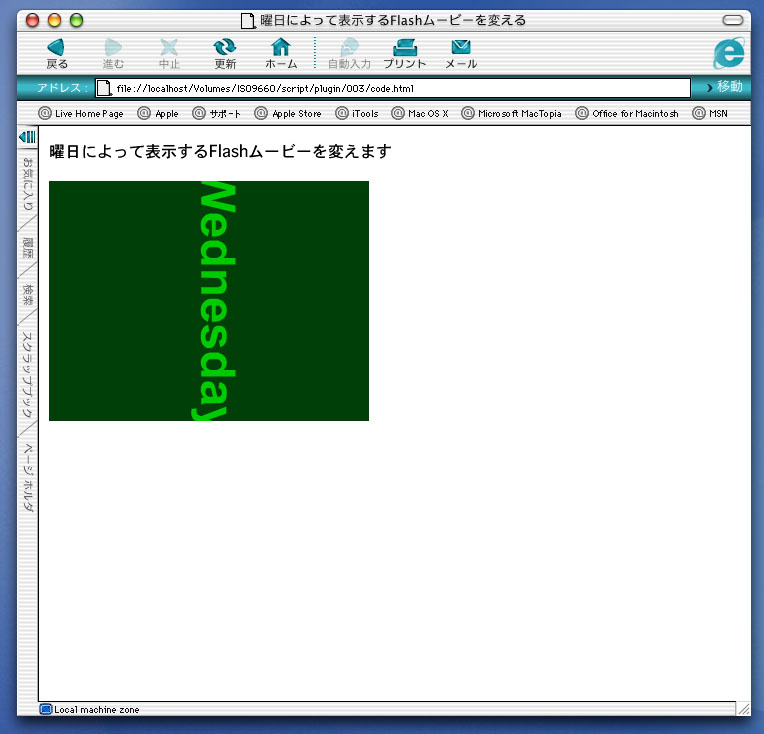
Task: Click the Internet Explorer logo icon
Action: pyautogui.click(x=728, y=53)
